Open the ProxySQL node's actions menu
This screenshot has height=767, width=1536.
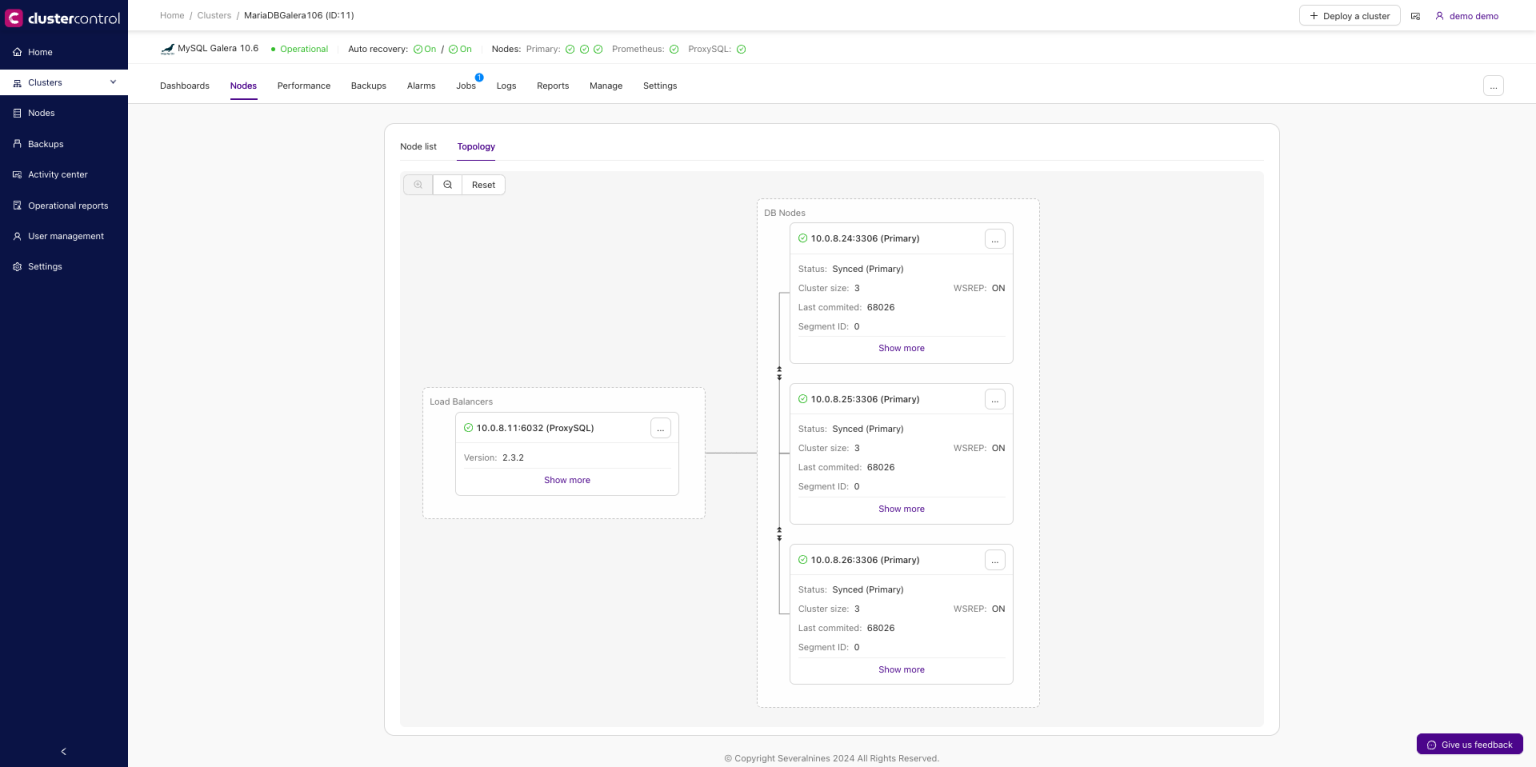[660, 428]
